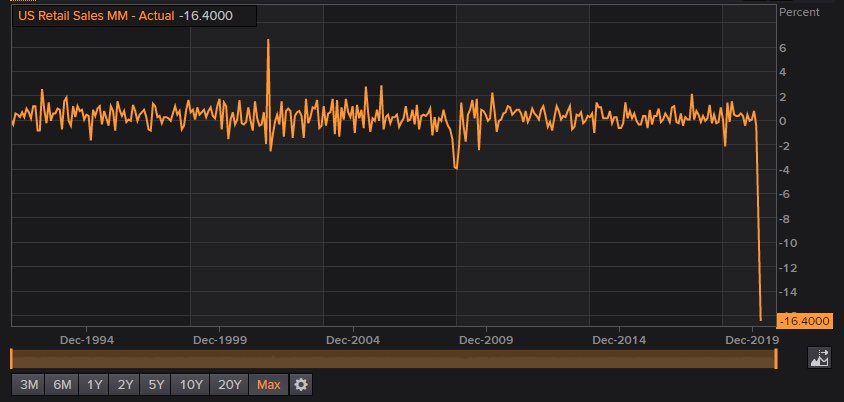Click the orange -16.4000 axis value tag

tap(805, 321)
